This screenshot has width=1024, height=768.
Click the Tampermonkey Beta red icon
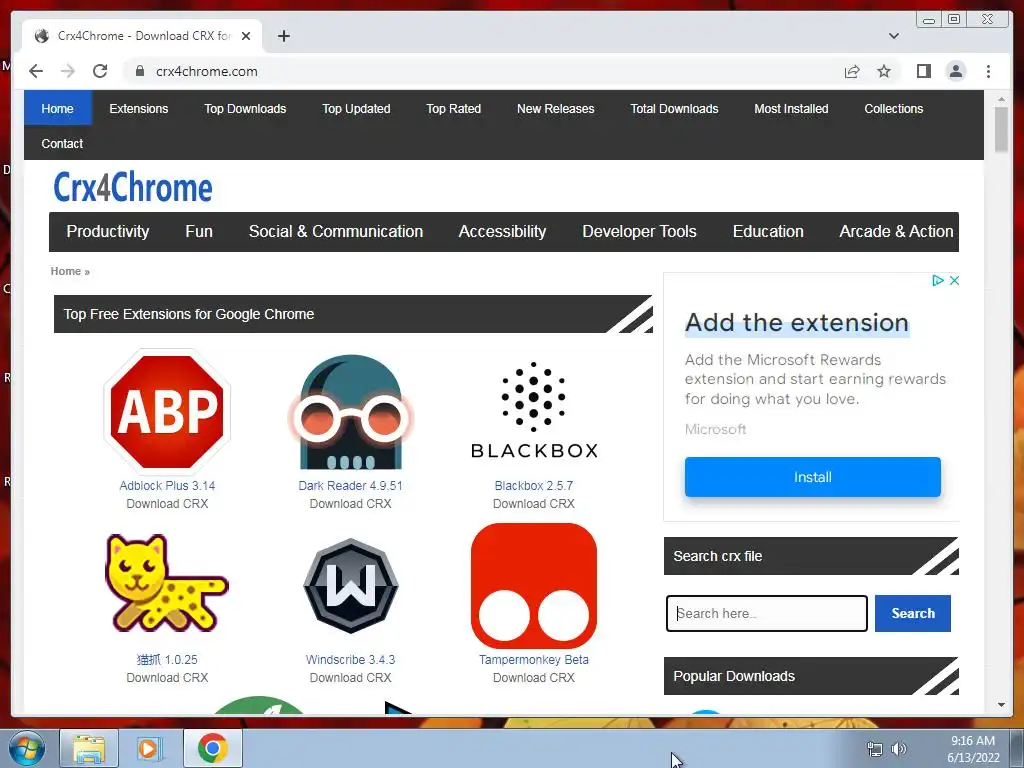coord(534,586)
